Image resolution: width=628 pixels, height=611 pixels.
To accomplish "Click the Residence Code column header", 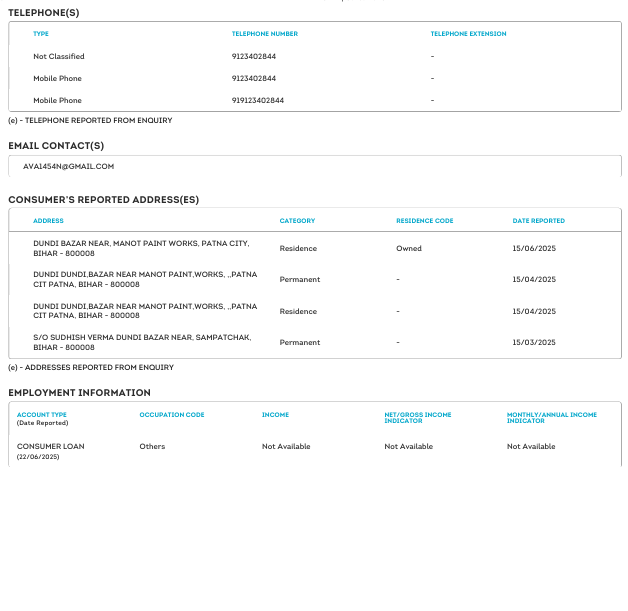I will (424, 221).
